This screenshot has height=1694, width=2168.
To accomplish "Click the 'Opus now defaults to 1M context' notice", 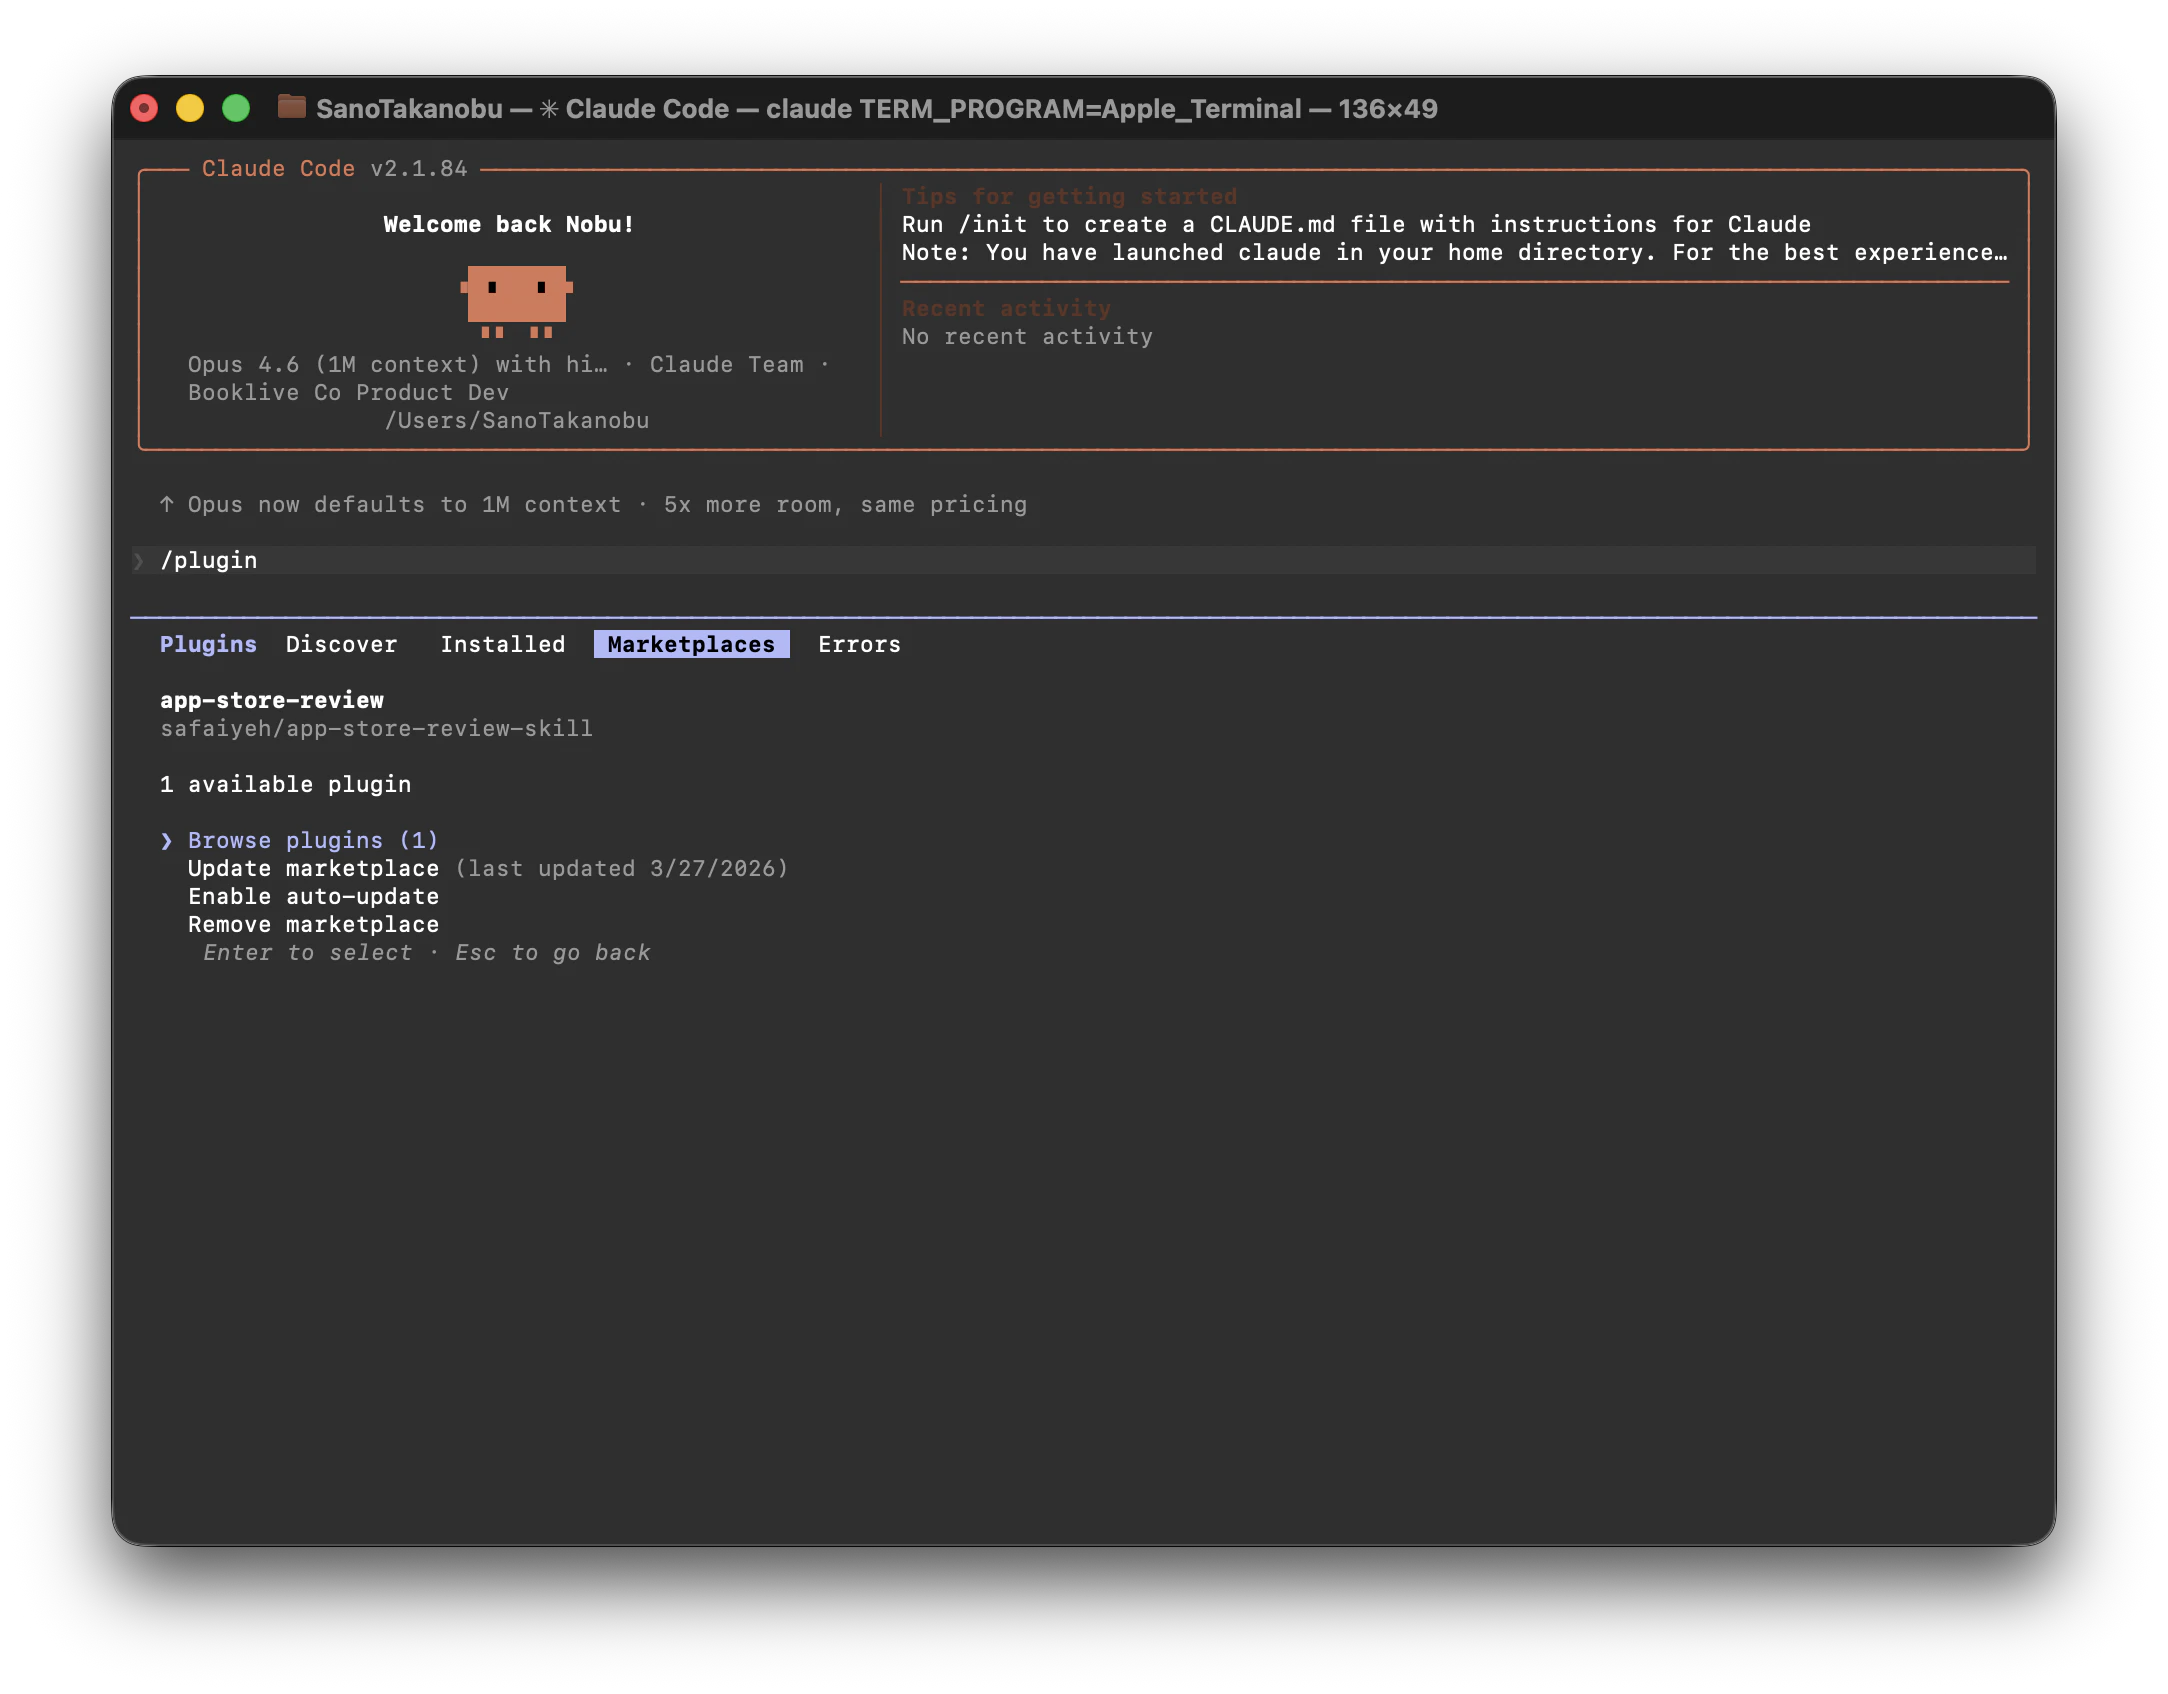I will pyautogui.click(x=607, y=504).
